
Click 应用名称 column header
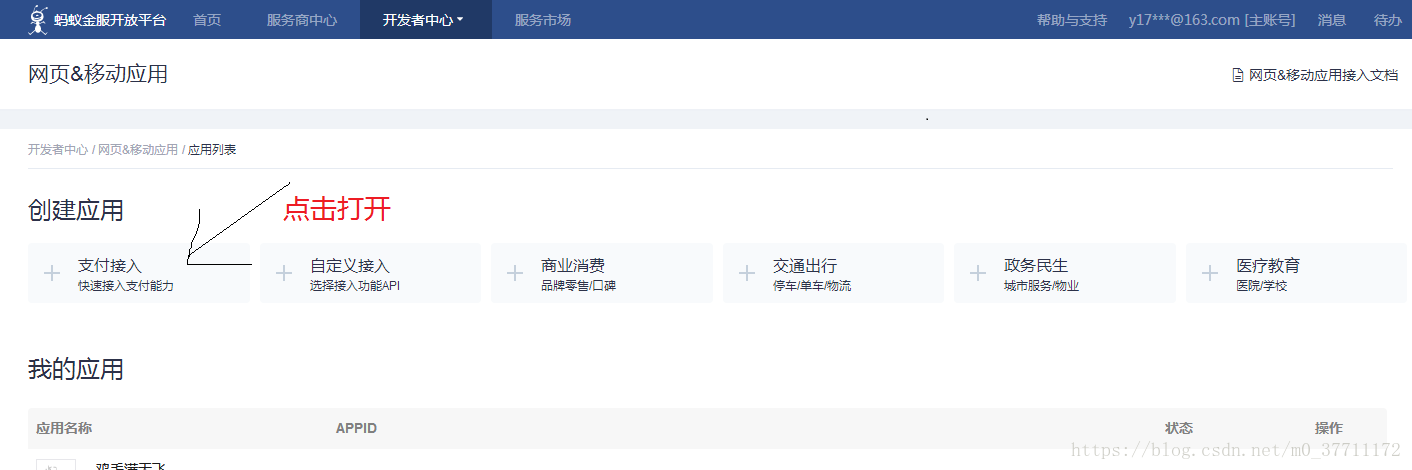(64, 428)
